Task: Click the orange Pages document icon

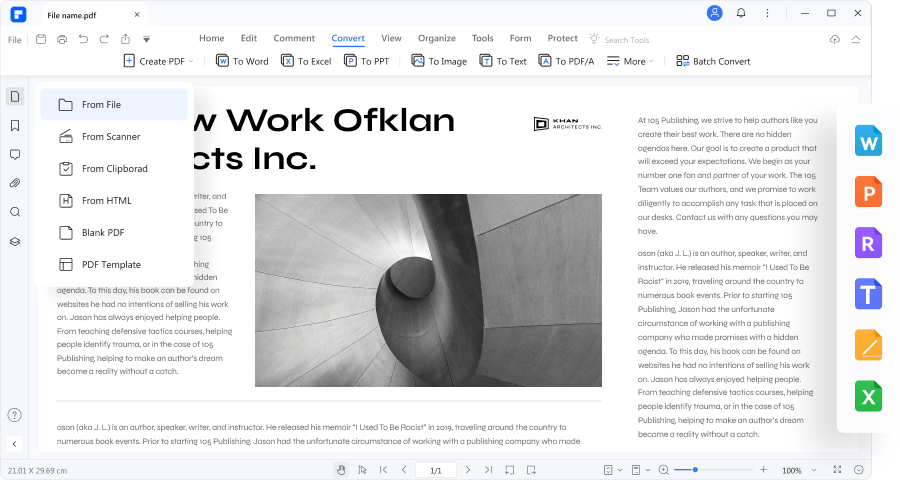Action: click(x=868, y=345)
